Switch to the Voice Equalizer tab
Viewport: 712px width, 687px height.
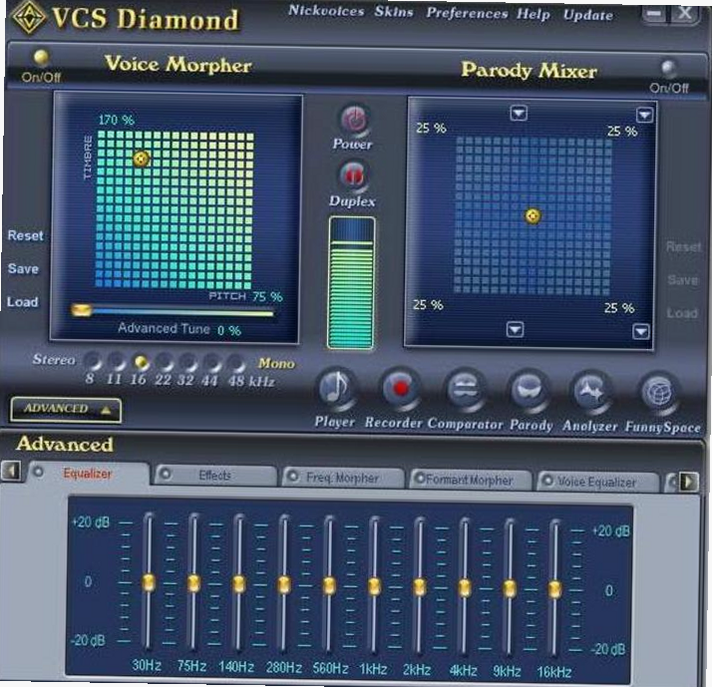point(598,482)
